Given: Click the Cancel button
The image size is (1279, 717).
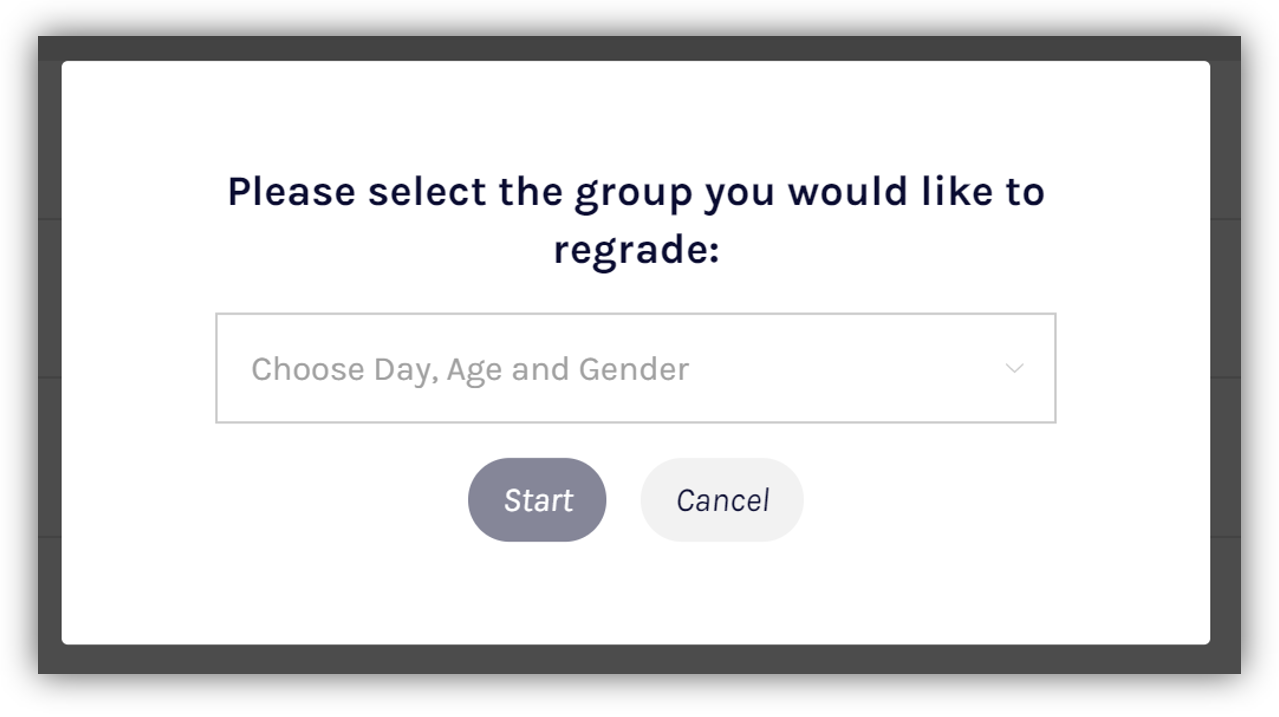Looking at the screenshot, I should click(x=722, y=500).
